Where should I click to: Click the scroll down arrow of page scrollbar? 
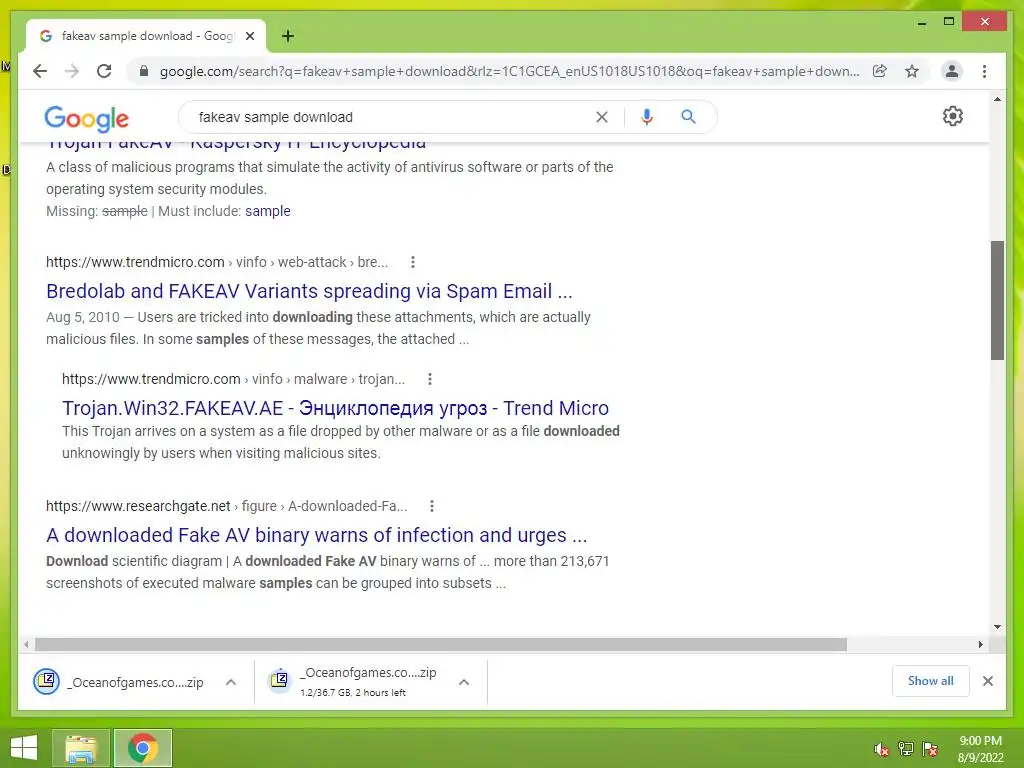coord(997,627)
